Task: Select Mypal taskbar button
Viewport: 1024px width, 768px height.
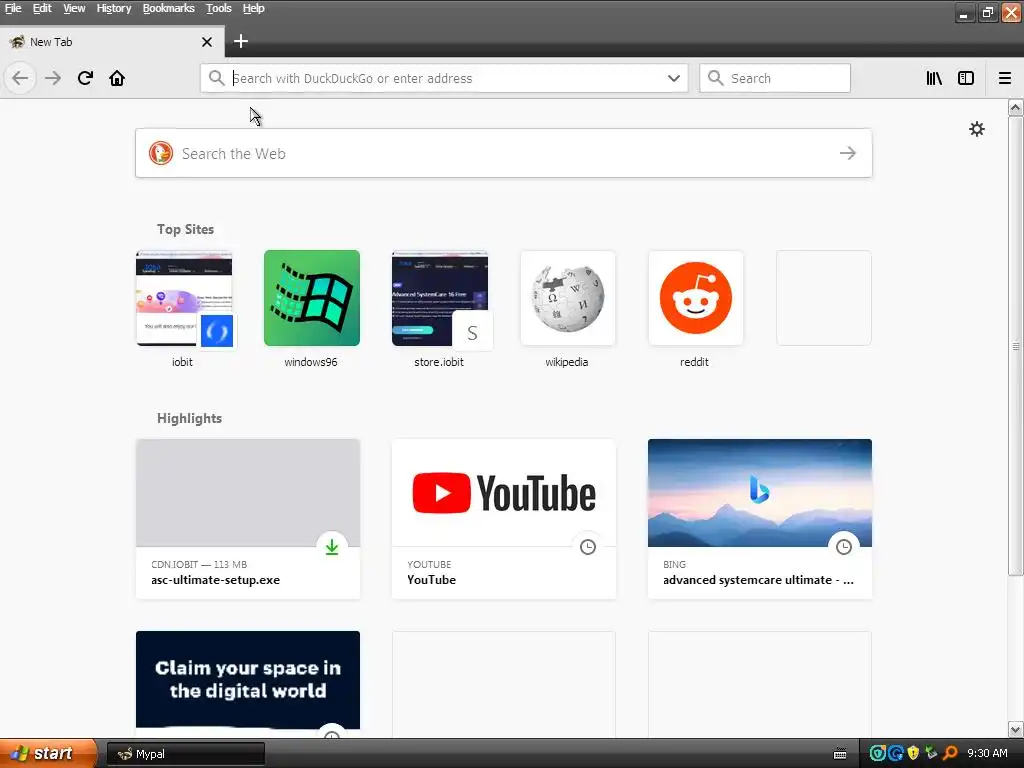Action: click(x=185, y=754)
